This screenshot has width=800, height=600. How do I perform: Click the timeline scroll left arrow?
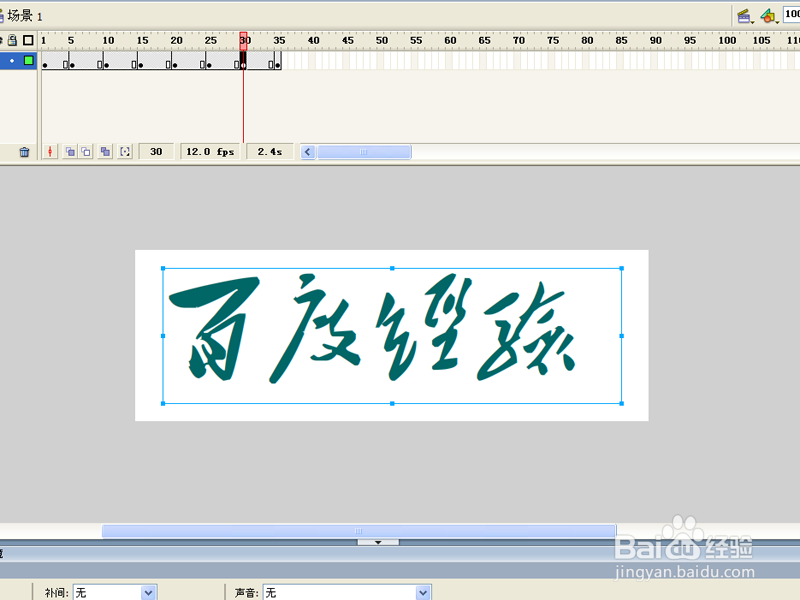click(308, 152)
